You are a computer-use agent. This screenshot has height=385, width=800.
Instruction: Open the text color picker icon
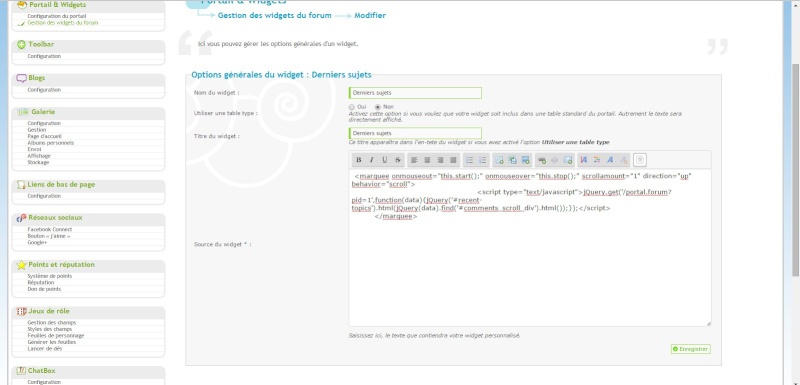pyautogui.click(x=597, y=160)
